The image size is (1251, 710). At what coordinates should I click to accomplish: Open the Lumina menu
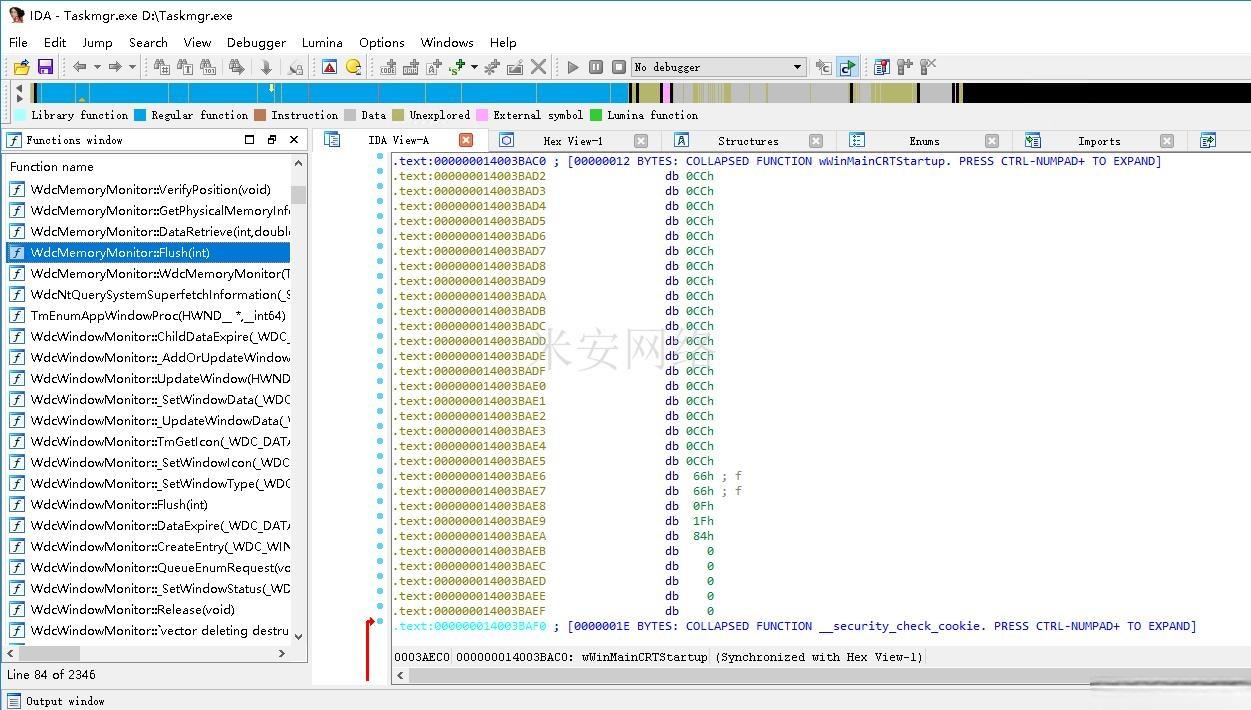(322, 42)
